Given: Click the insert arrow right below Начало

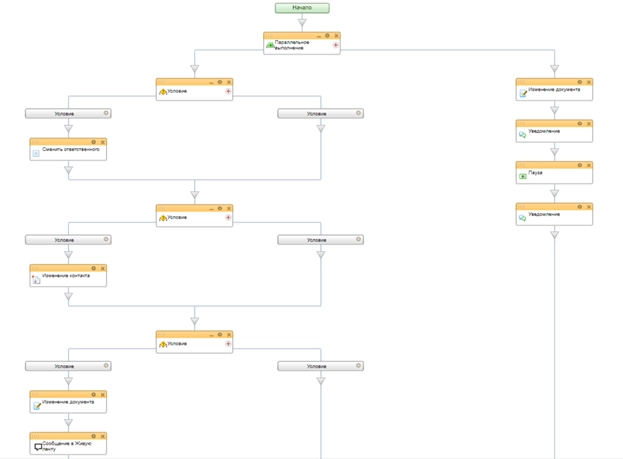Looking at the screenshot, I should 302,21.
